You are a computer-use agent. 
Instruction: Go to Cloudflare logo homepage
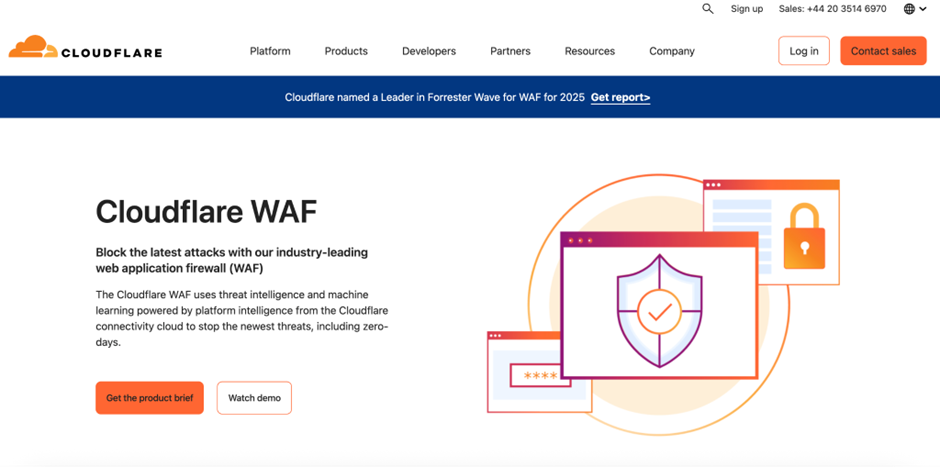point(85,47)
